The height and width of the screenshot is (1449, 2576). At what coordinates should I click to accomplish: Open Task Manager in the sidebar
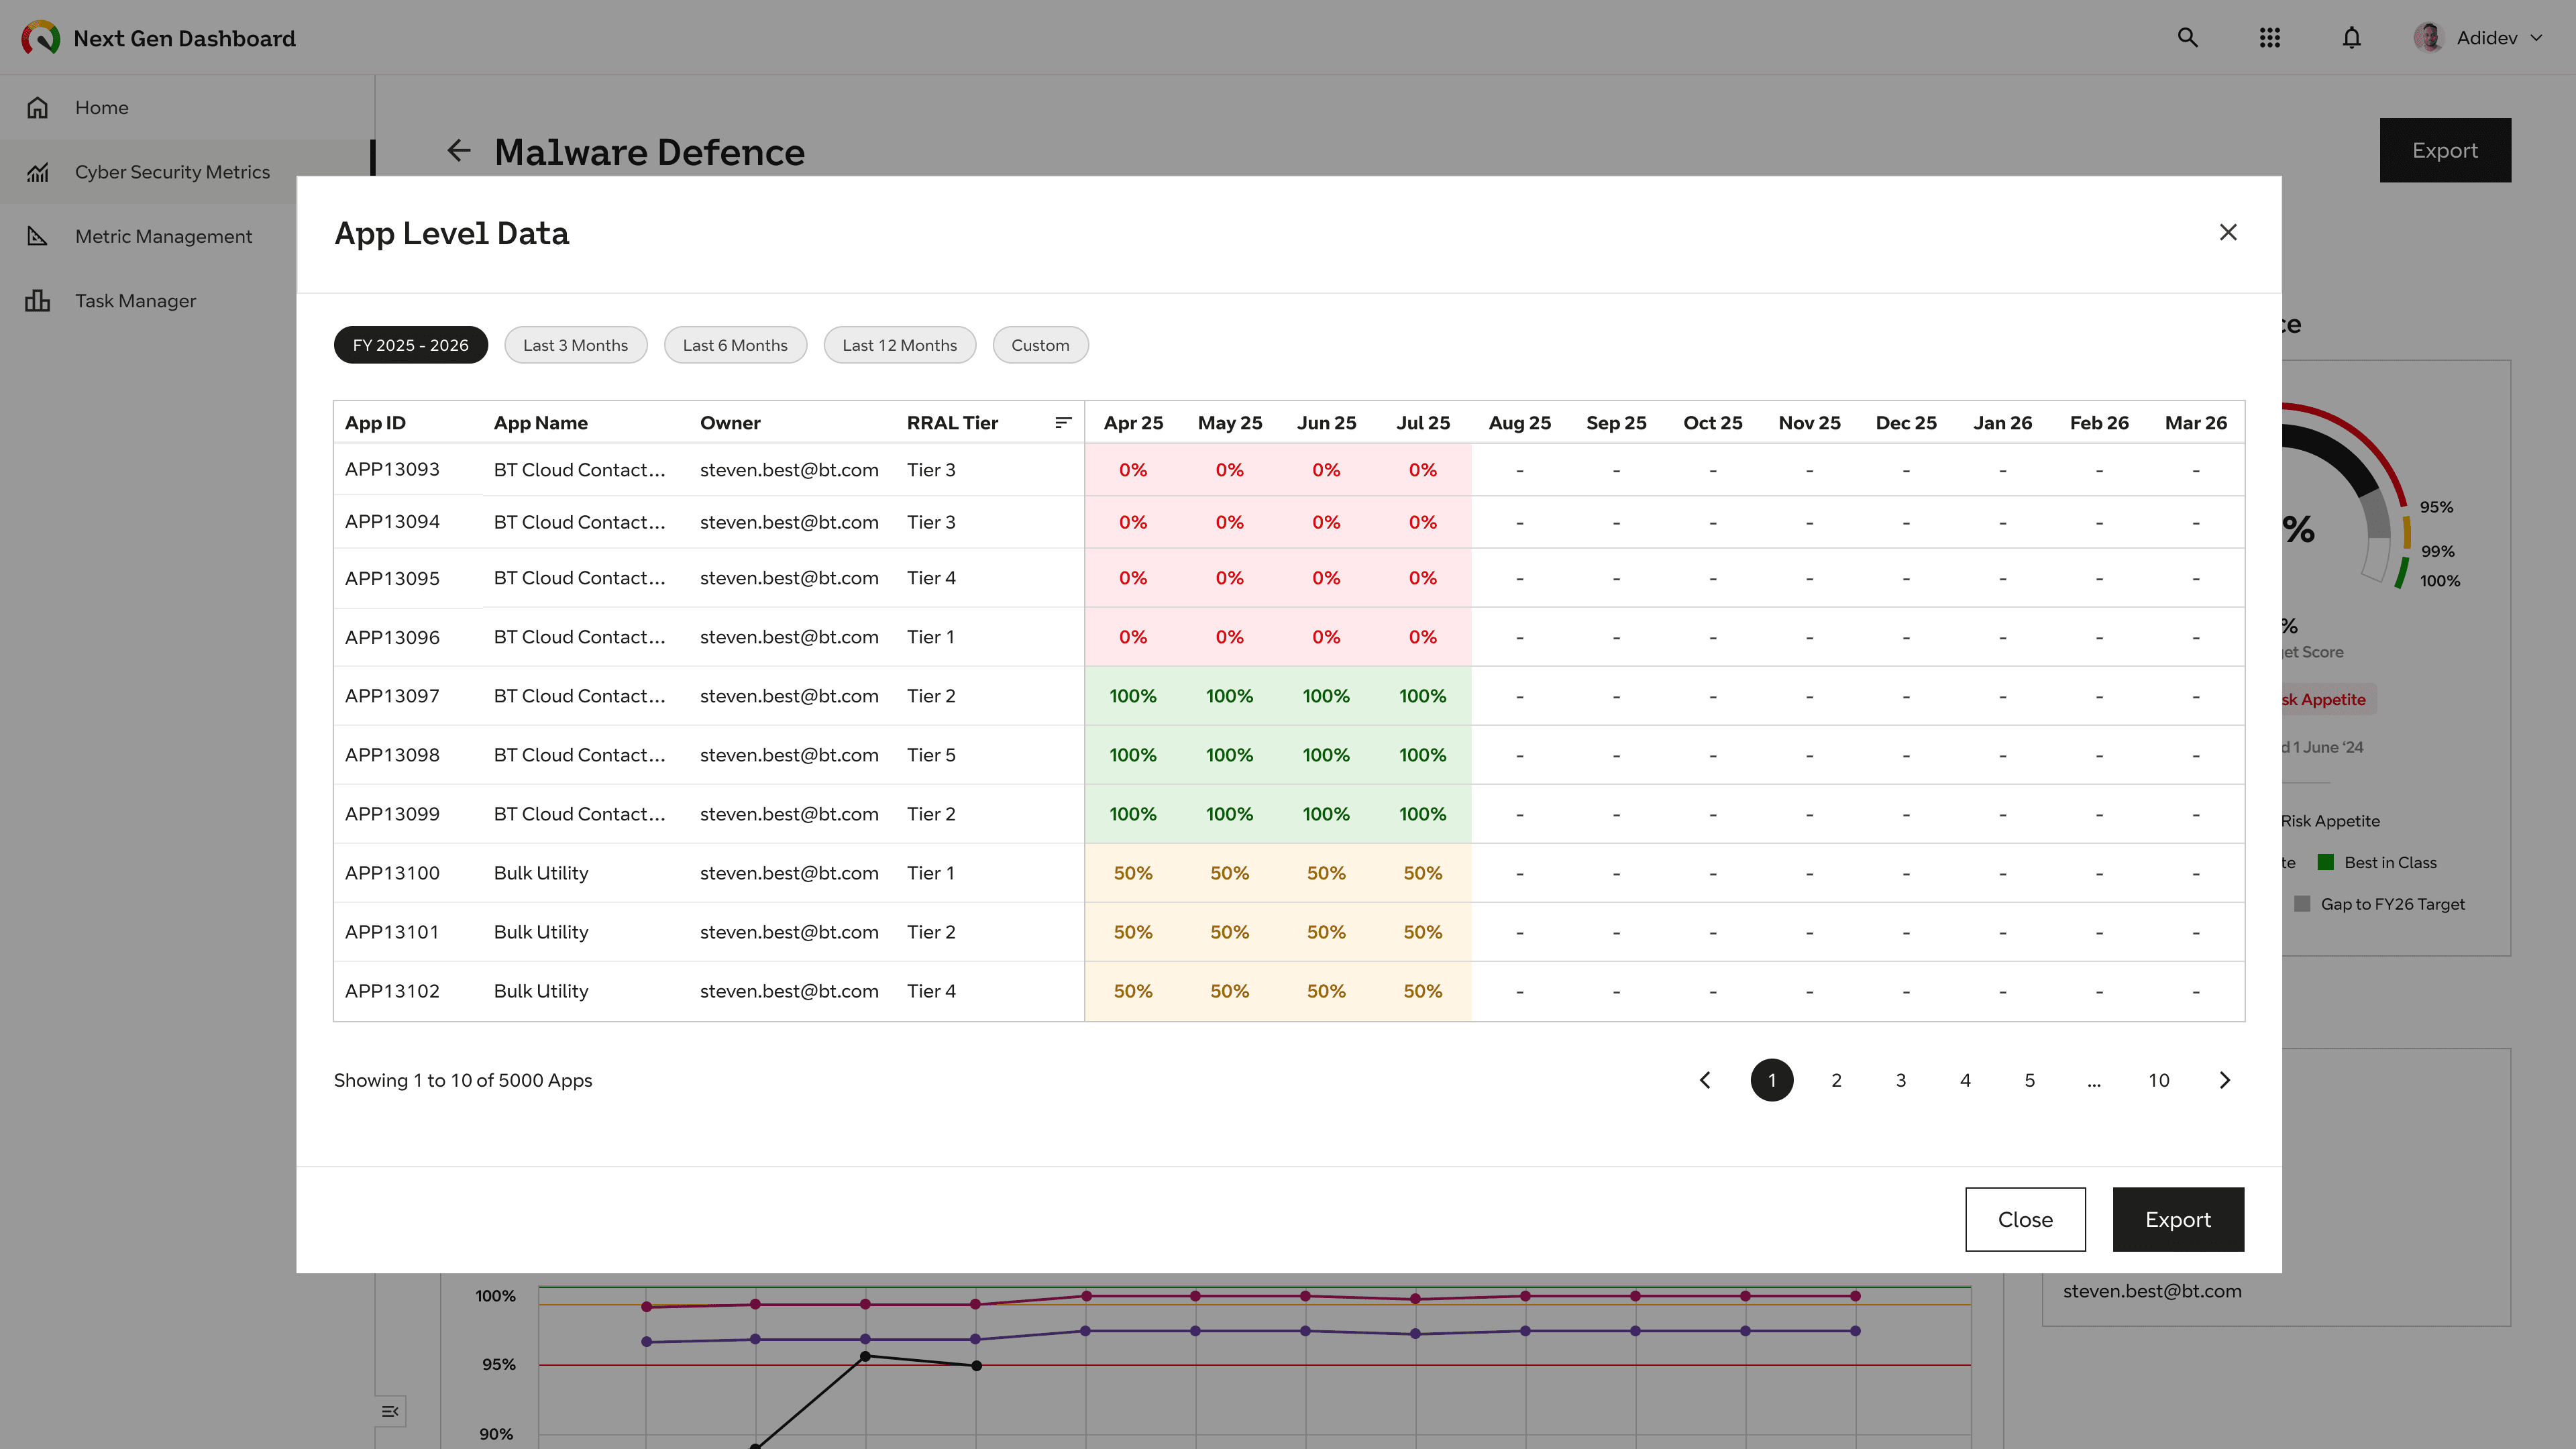[x=135, y=301]
